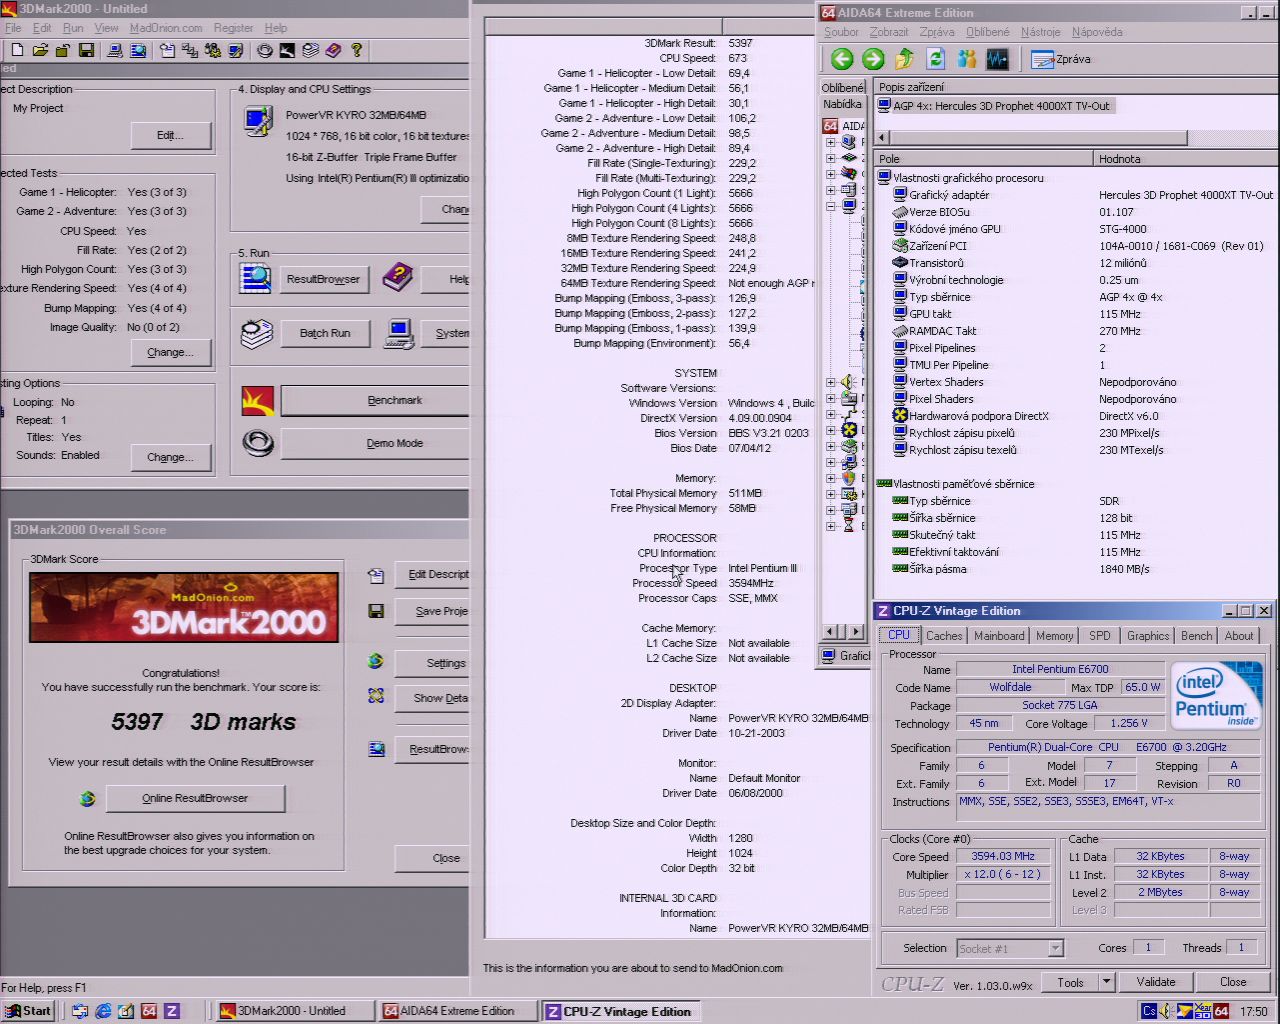The width and height of the screenshot is (1280, 1024).
Task: Click the Internet Explorer quick launch icon
Action: tap(103, 1011)
